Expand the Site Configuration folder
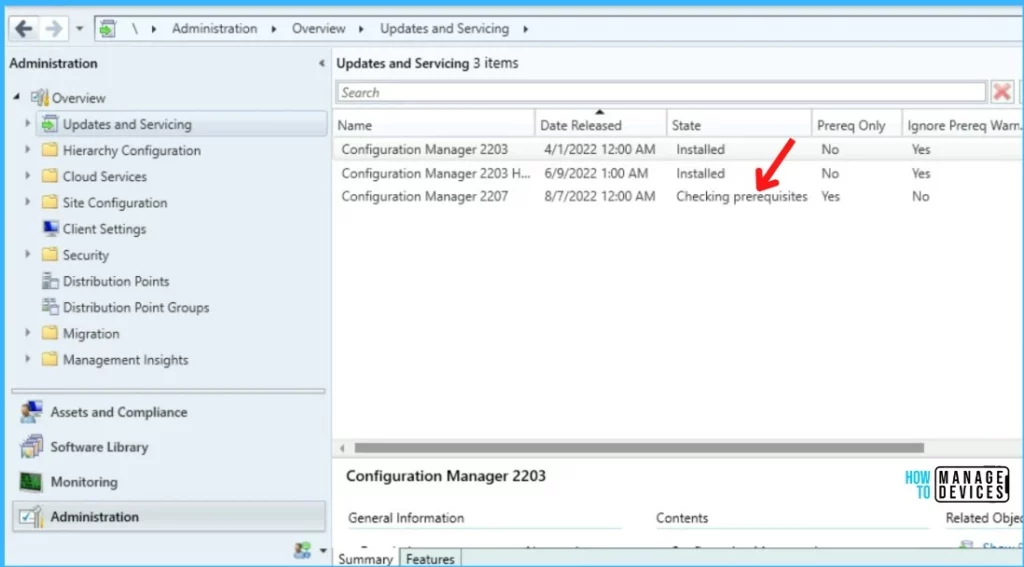The image size is (1024, 567). click(27, 202)
